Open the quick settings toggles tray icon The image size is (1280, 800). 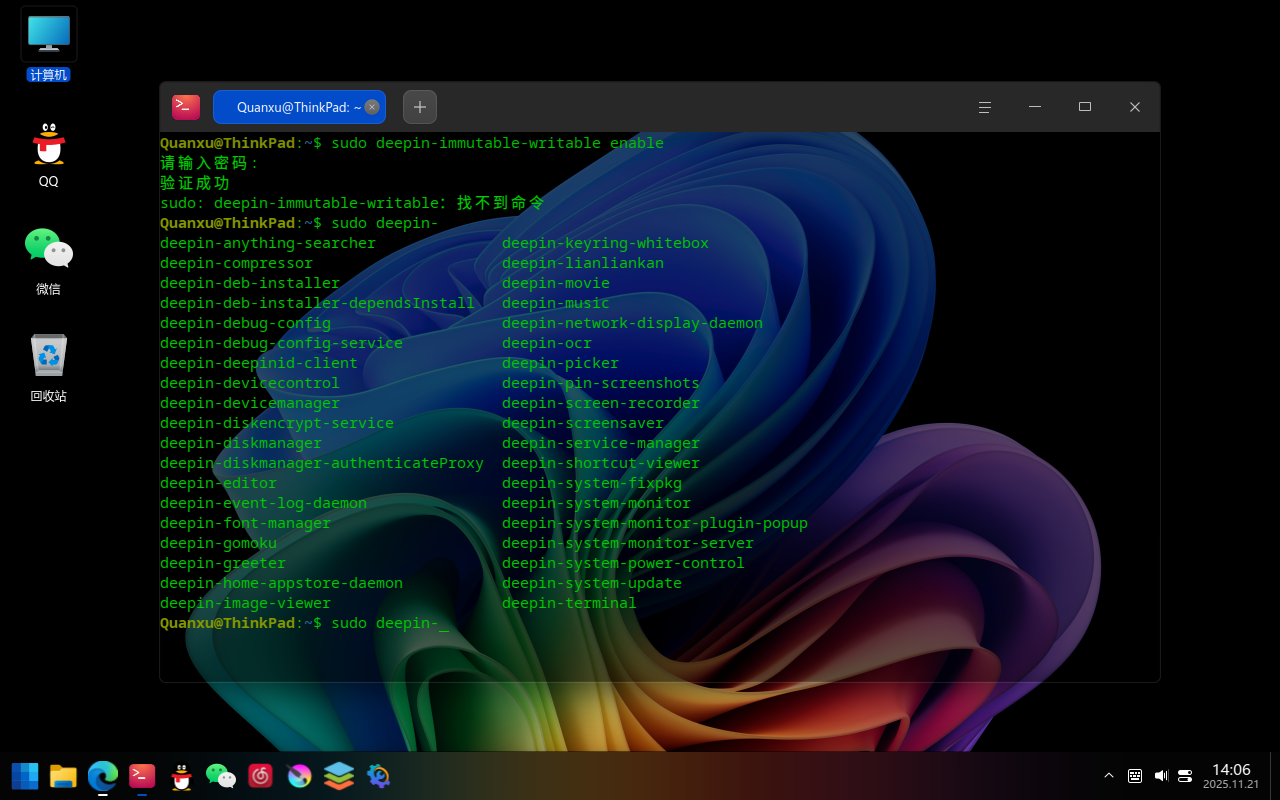click(x=1185, y=776)
